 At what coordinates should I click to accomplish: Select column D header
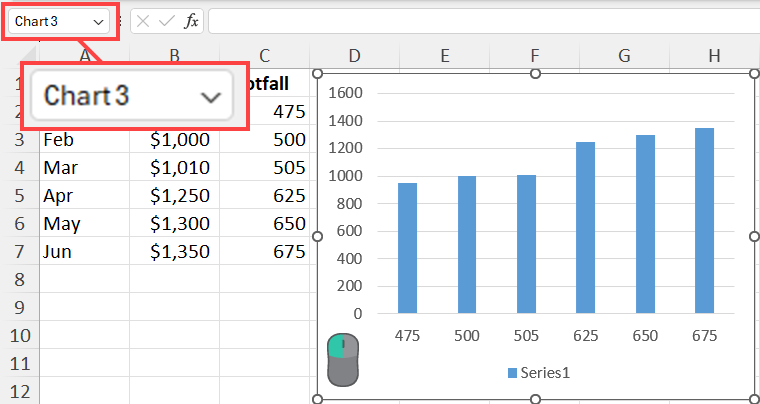click(x=354, y=56)
